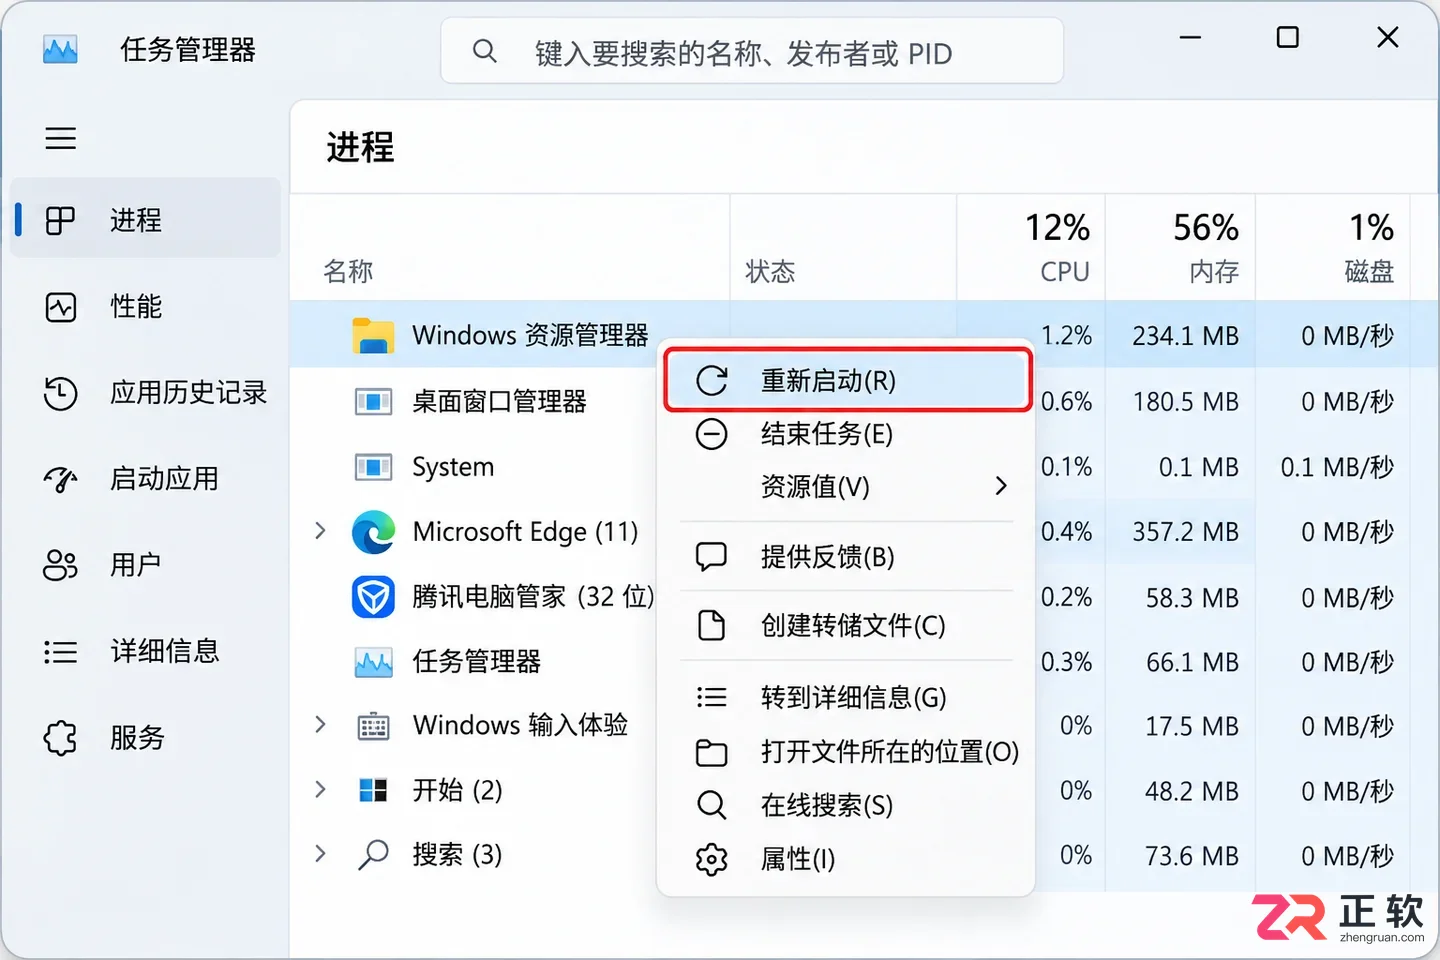
Task: Click the System process icon
Action: point(373,467)
